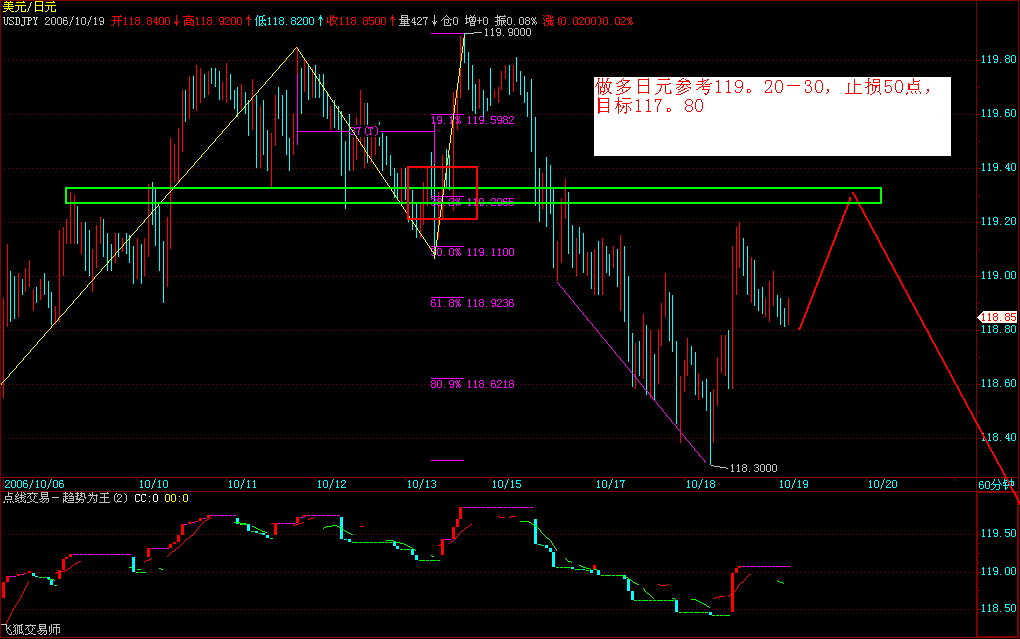Click the 118.3000 low price label
The height and width of the screenshot is (639, 1020).
[753, 468]
